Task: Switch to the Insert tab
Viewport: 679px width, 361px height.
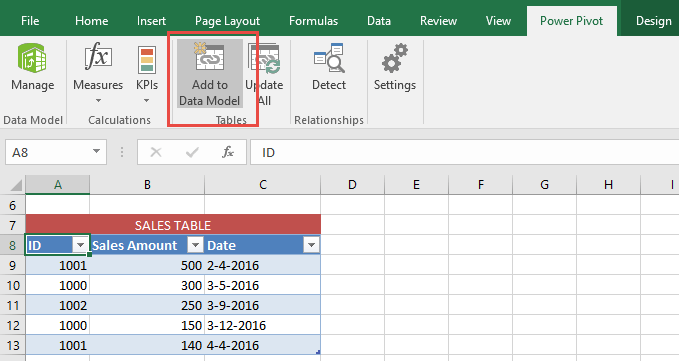Action: click(151, 21)
